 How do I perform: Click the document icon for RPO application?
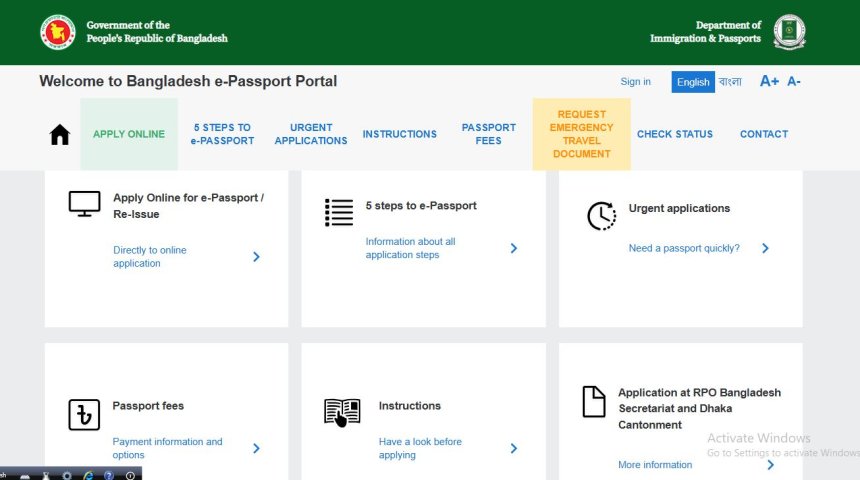point(593,402)
